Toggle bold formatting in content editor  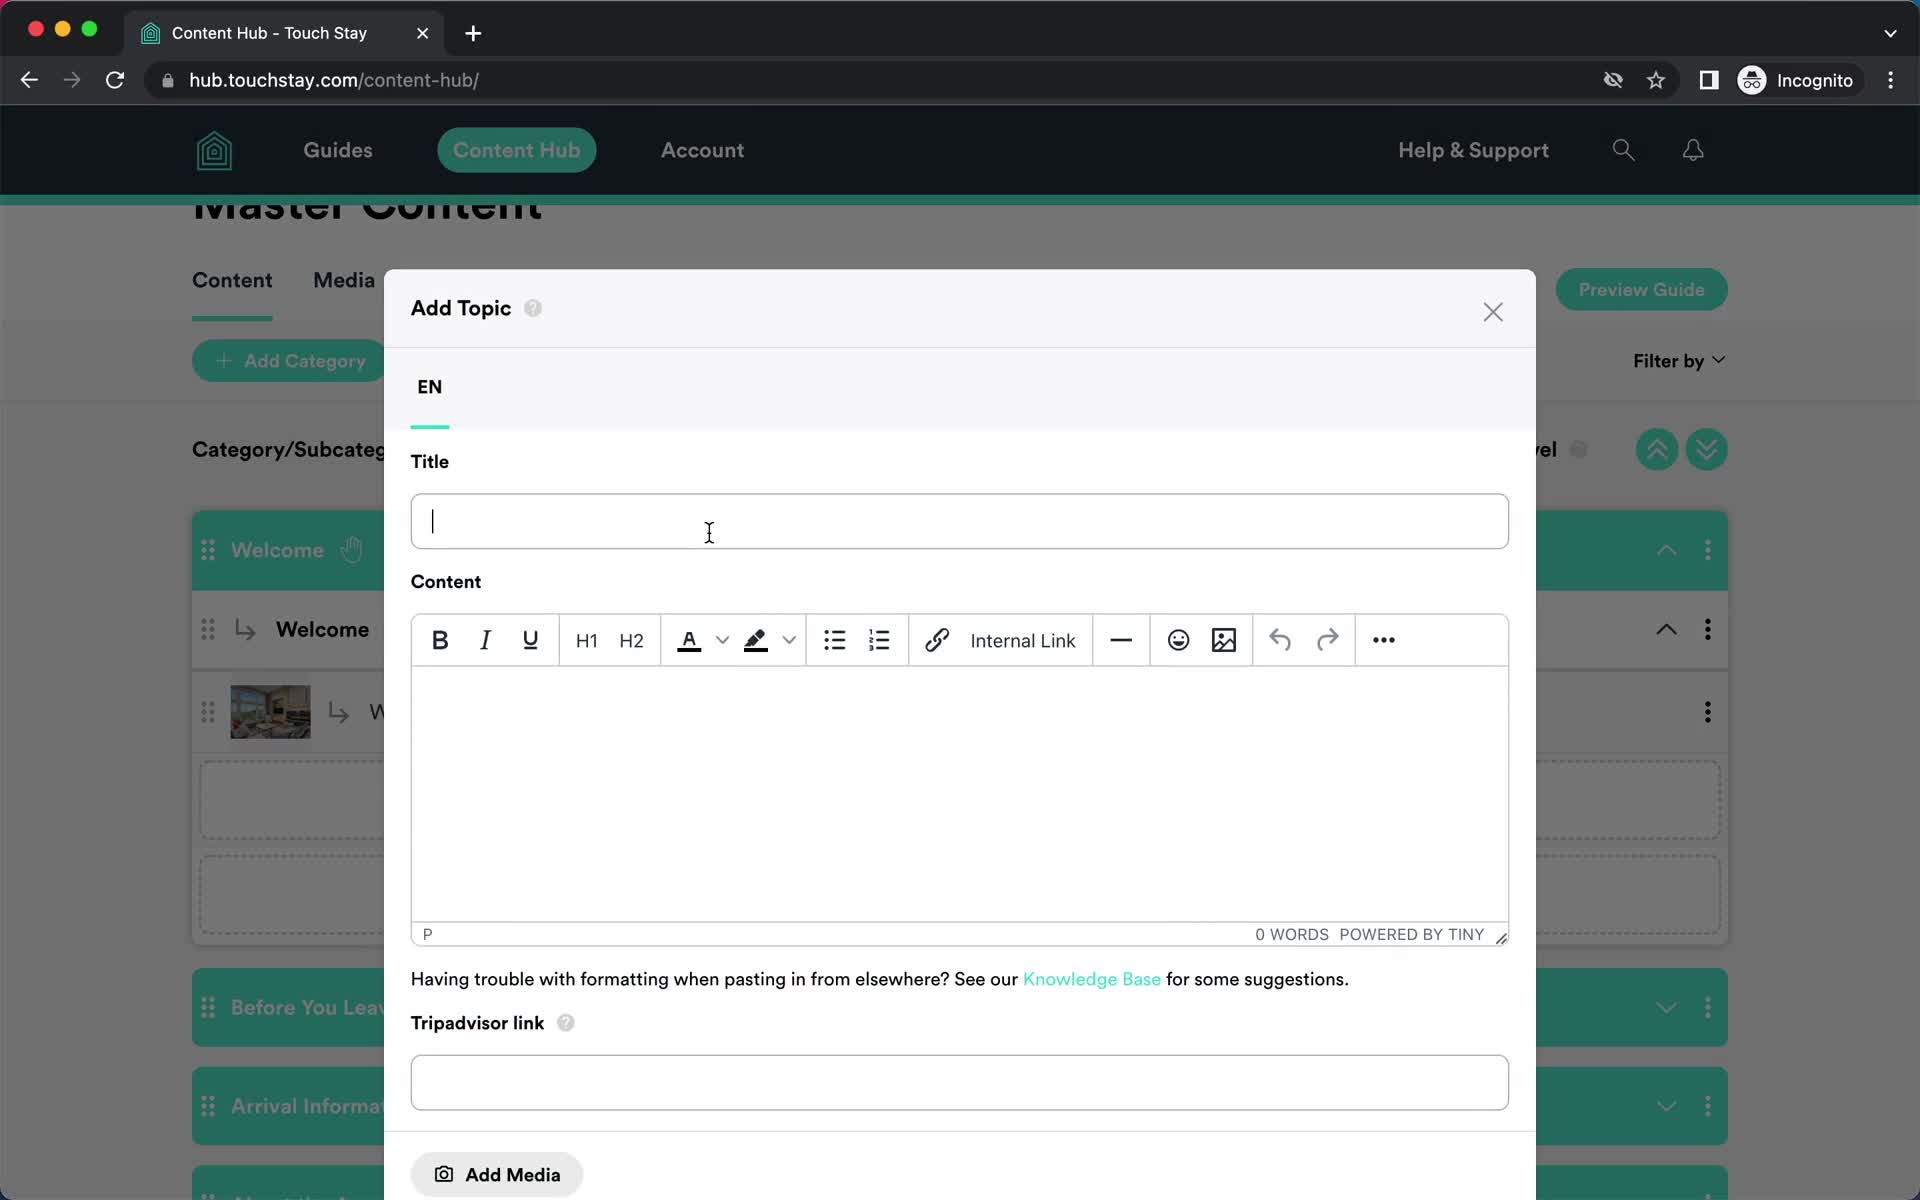[x=440, y=639]
